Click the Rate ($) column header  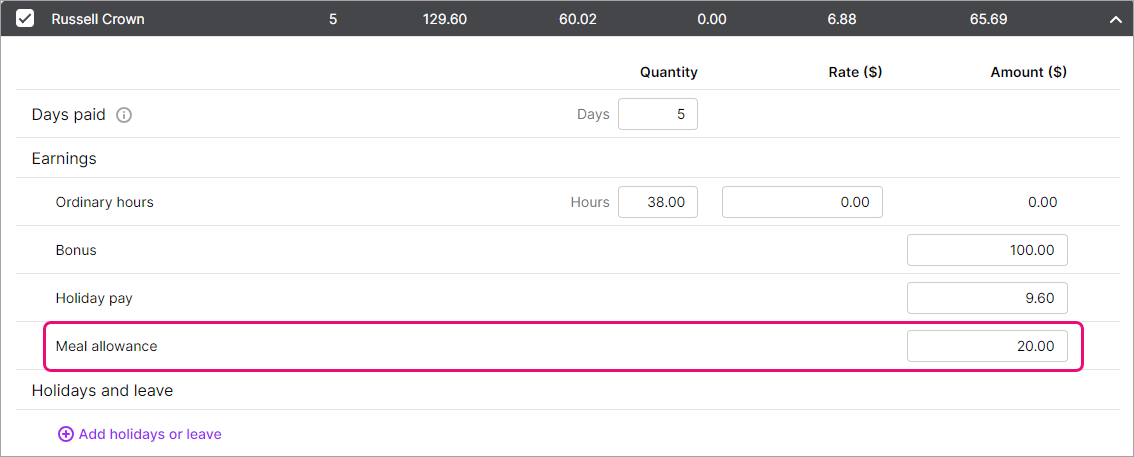pyautogui.click(x=855, y=72)
